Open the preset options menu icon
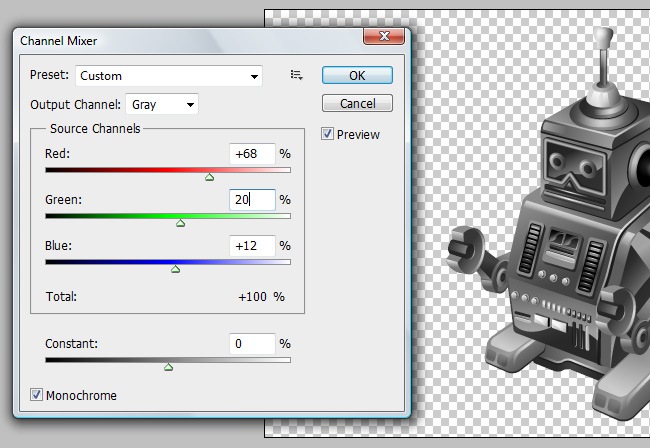Screen dimensions: 650x448 [x=296, y=75]
